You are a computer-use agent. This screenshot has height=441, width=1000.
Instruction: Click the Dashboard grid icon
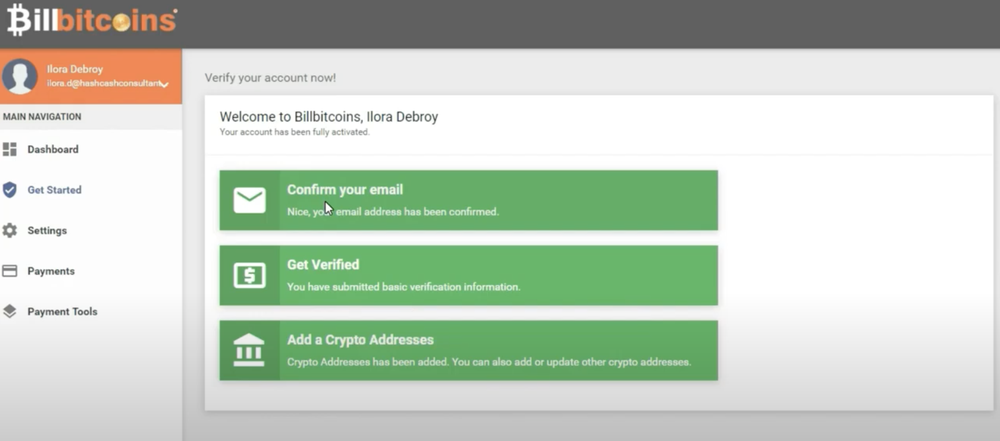pos(10,149)
